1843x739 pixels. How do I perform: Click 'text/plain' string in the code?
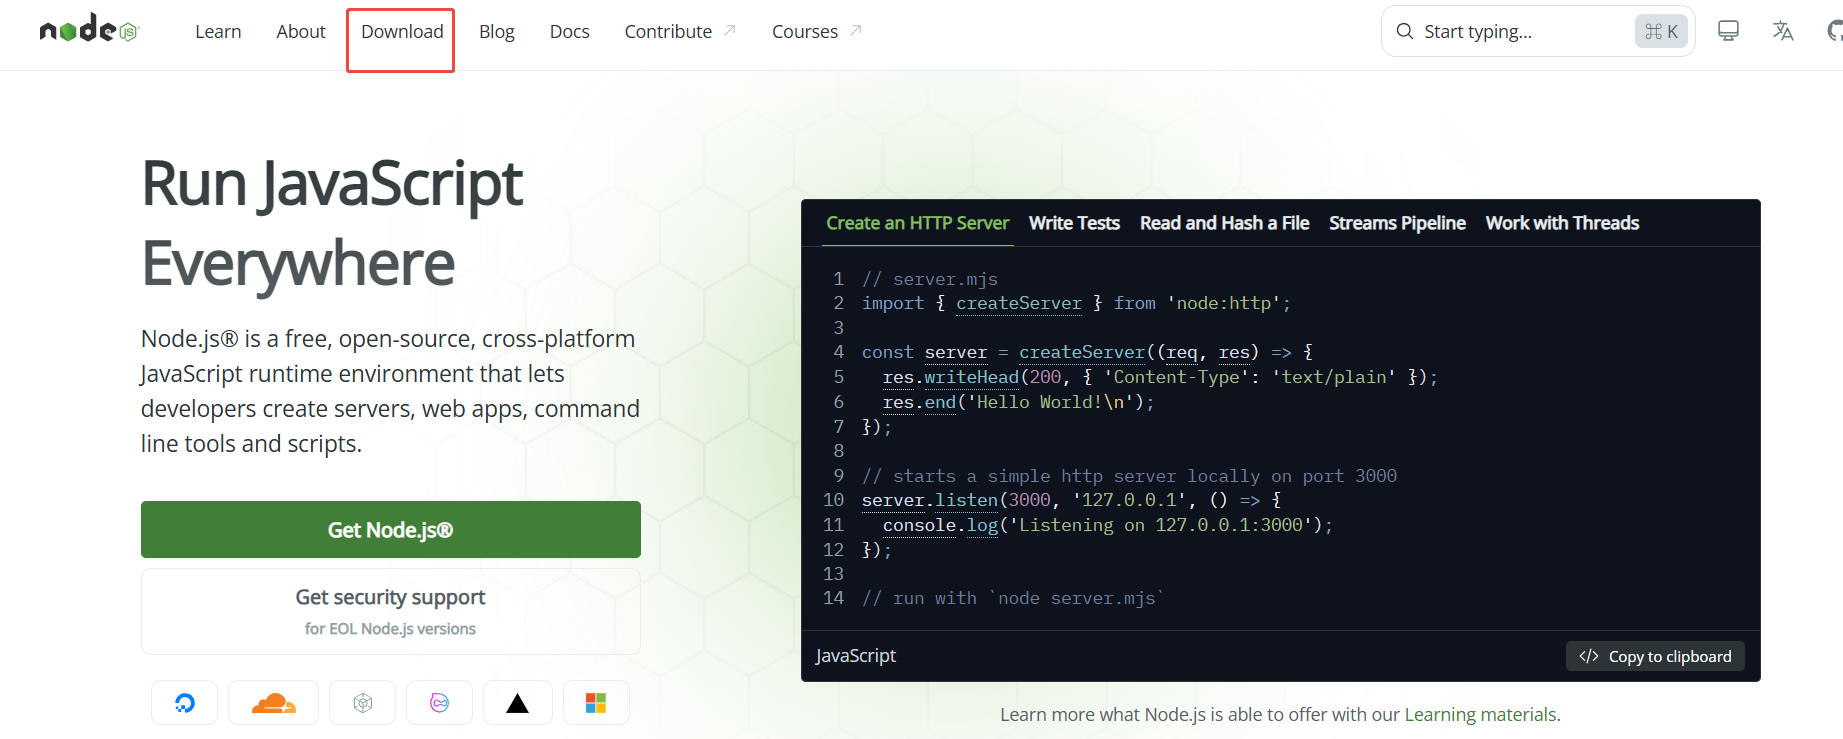pos(1334,377)
